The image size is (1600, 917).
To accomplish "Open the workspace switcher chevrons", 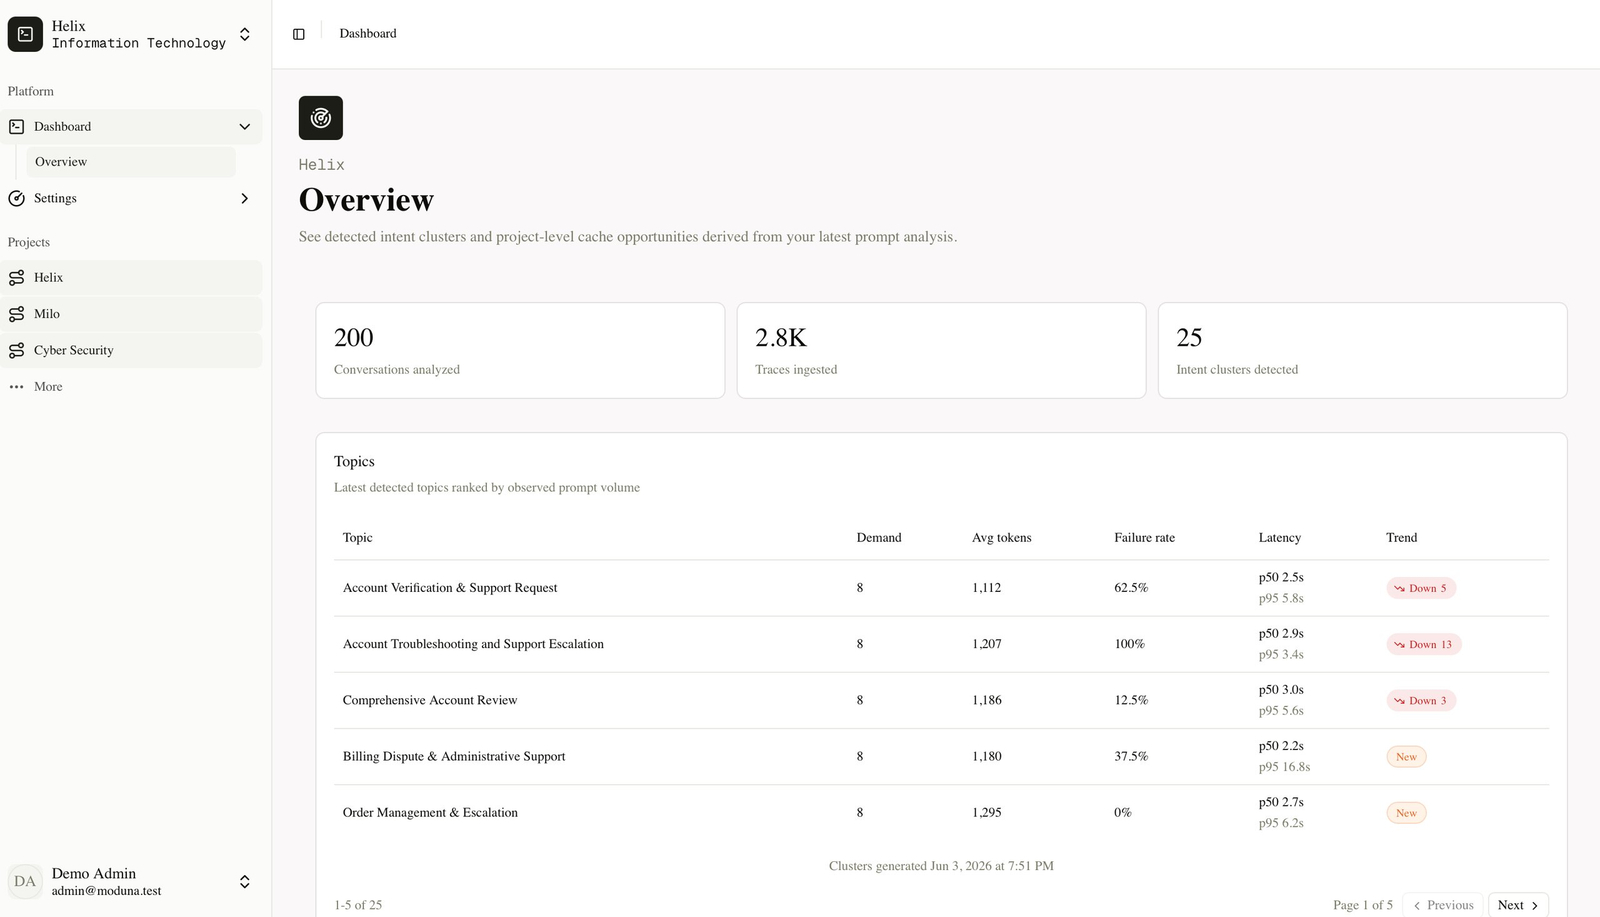I will (245, 34).
